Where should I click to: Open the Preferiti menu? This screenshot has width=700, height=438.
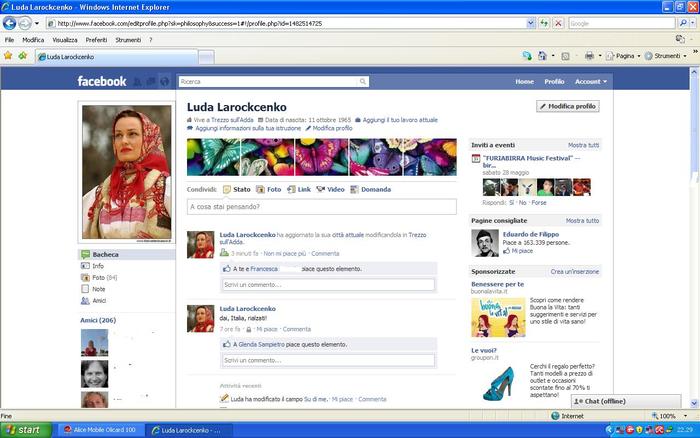tap(96, 40)
